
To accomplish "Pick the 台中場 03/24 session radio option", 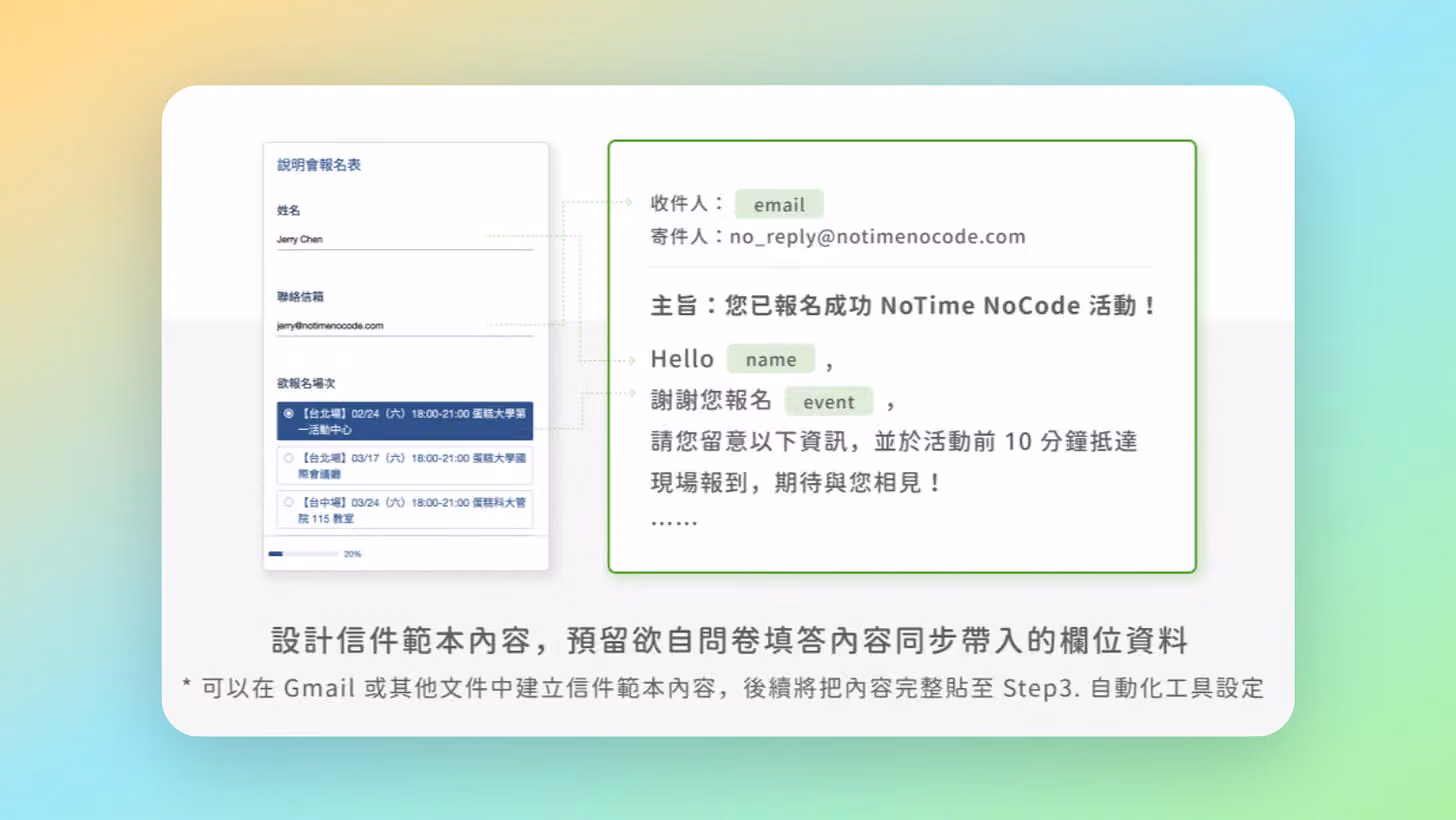I will (x=405, y=509).
